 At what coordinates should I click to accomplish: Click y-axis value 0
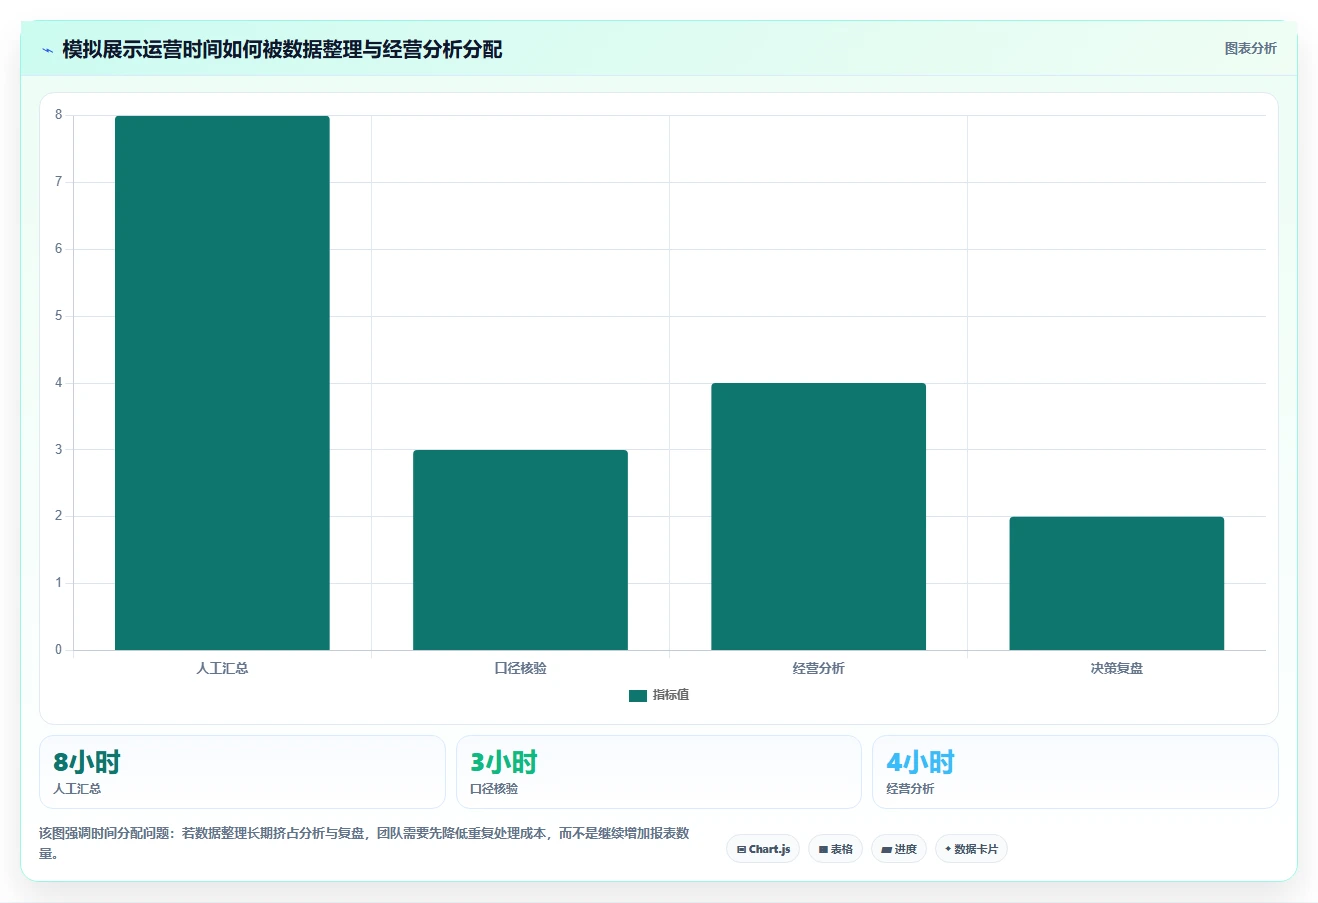click(58, 650)
